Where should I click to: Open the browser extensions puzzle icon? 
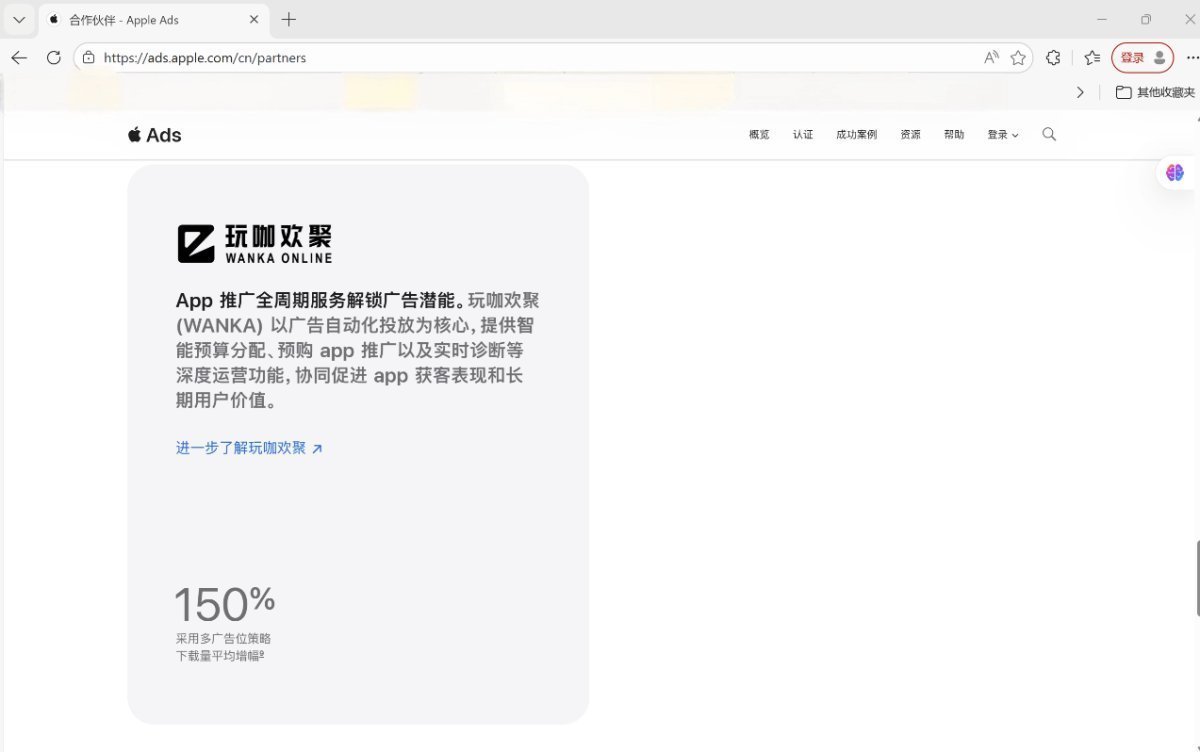pos(1053,58)
